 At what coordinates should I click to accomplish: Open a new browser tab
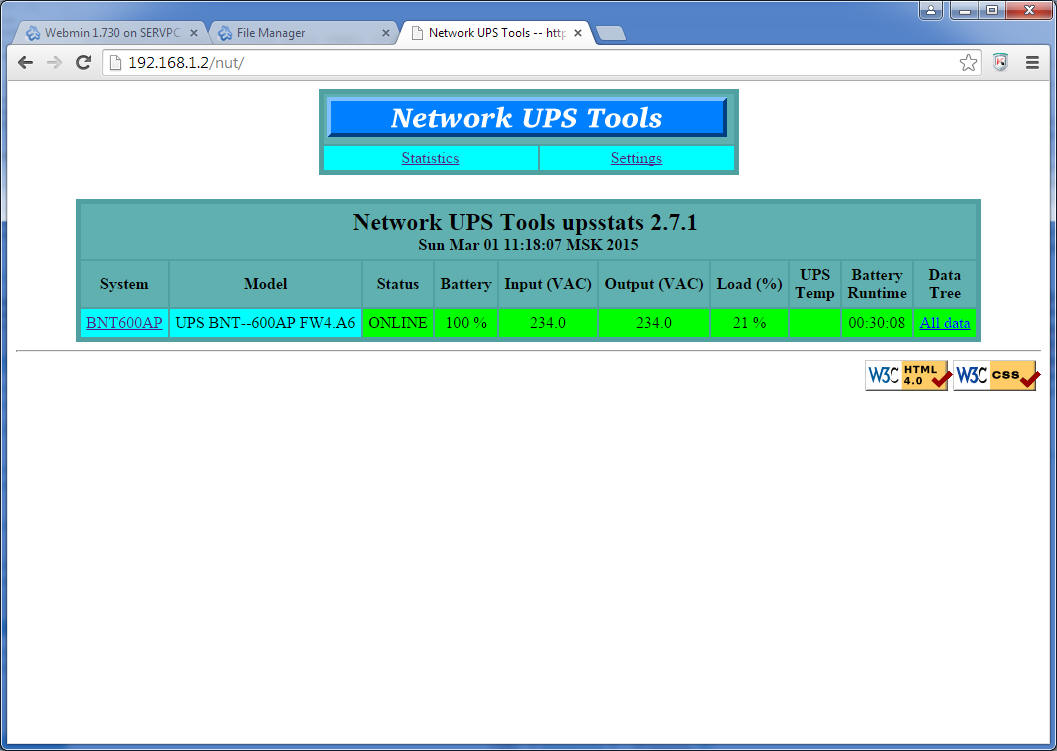(x=611, y=33)
